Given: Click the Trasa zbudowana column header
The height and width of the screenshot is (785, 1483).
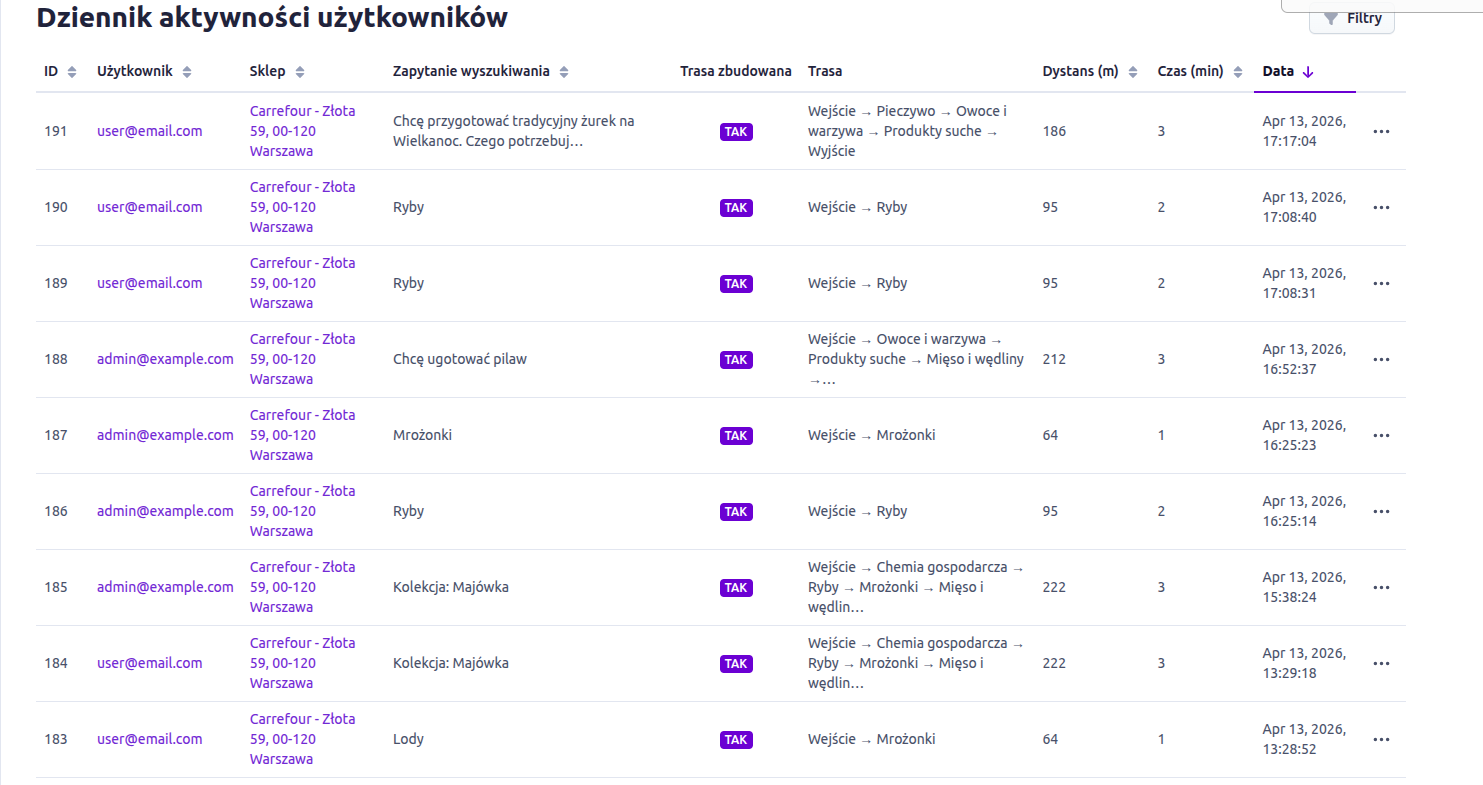Looking at the screenshot, I should [x=735, y=72].
